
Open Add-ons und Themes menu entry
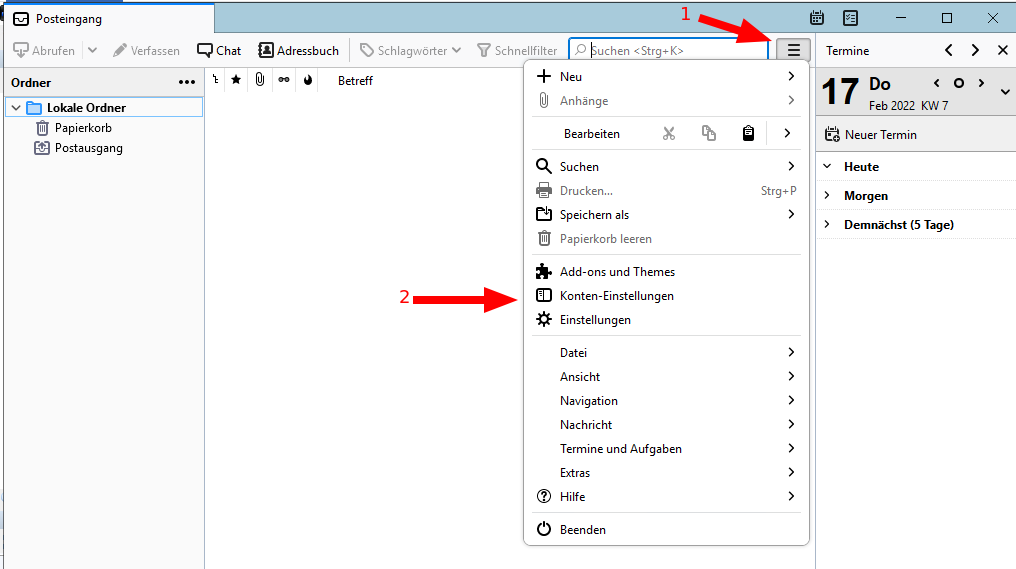(x=617, y=272)
